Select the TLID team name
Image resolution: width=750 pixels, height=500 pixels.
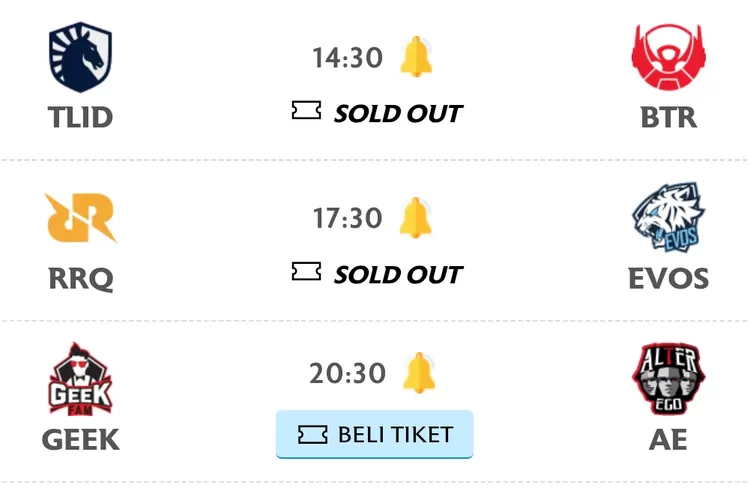(x=80, y=117)
